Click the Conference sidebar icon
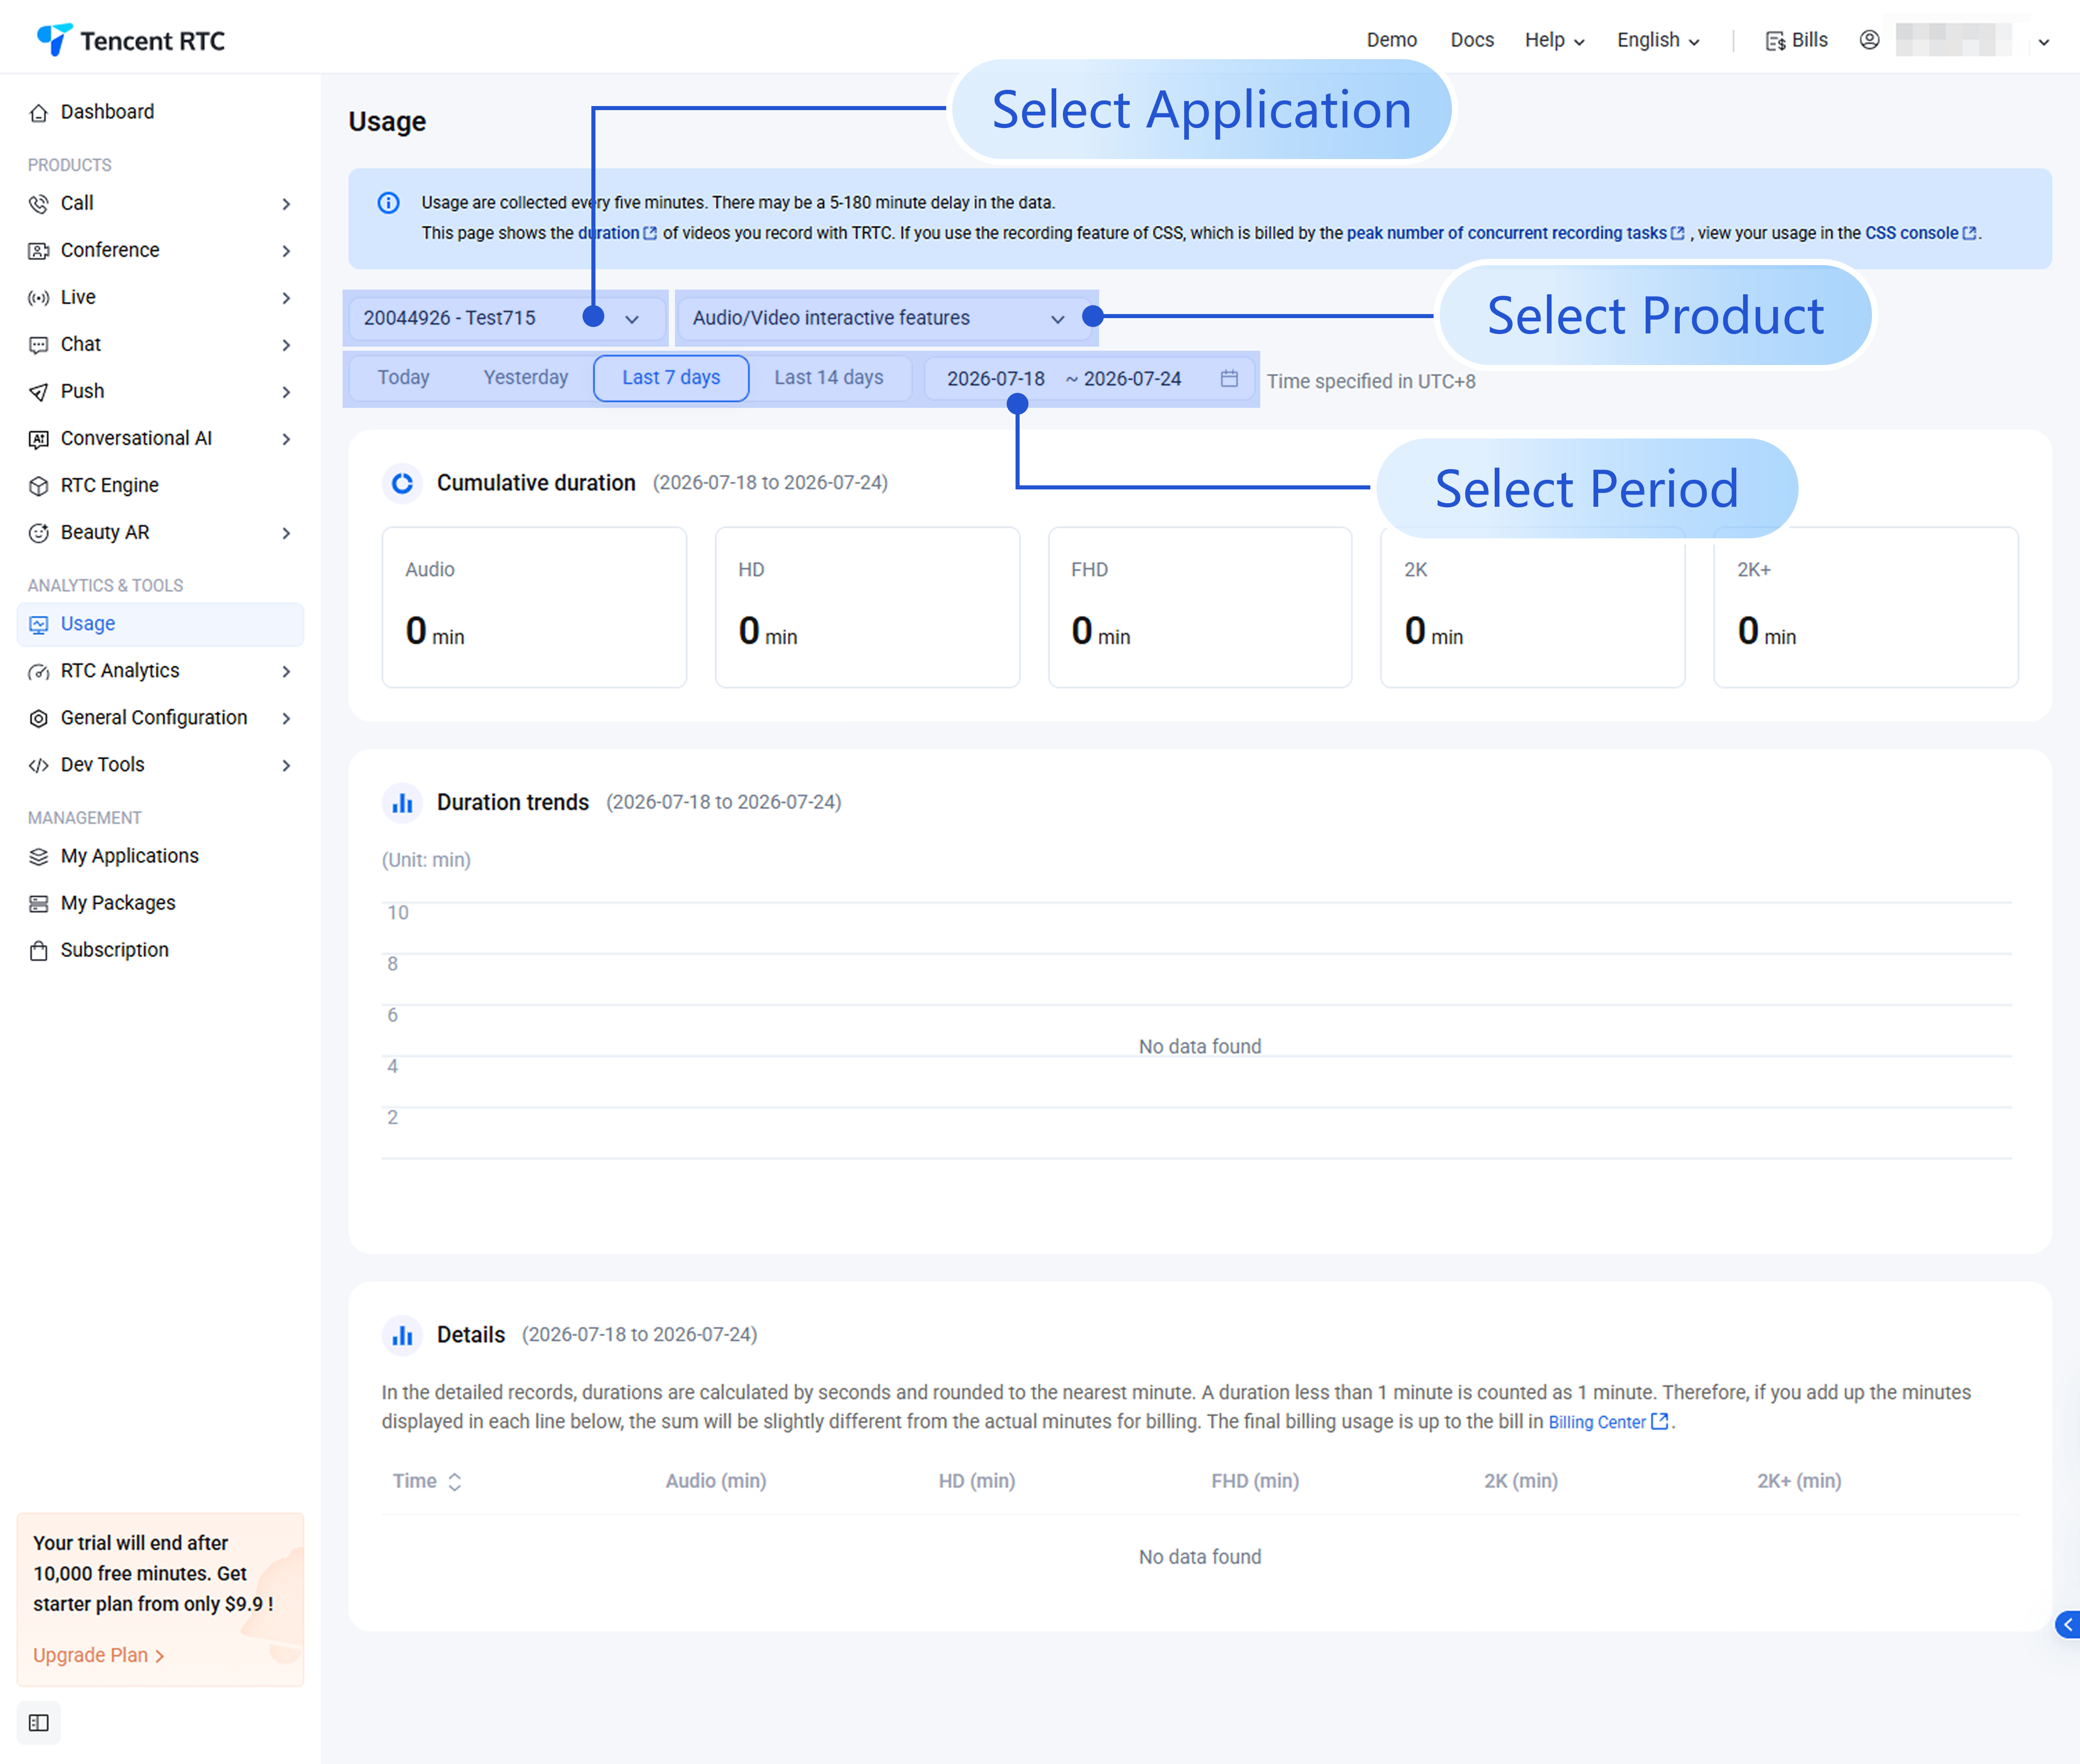Image resolution: width=2080 pixels, height=1764 pixels. click(39, 251)
